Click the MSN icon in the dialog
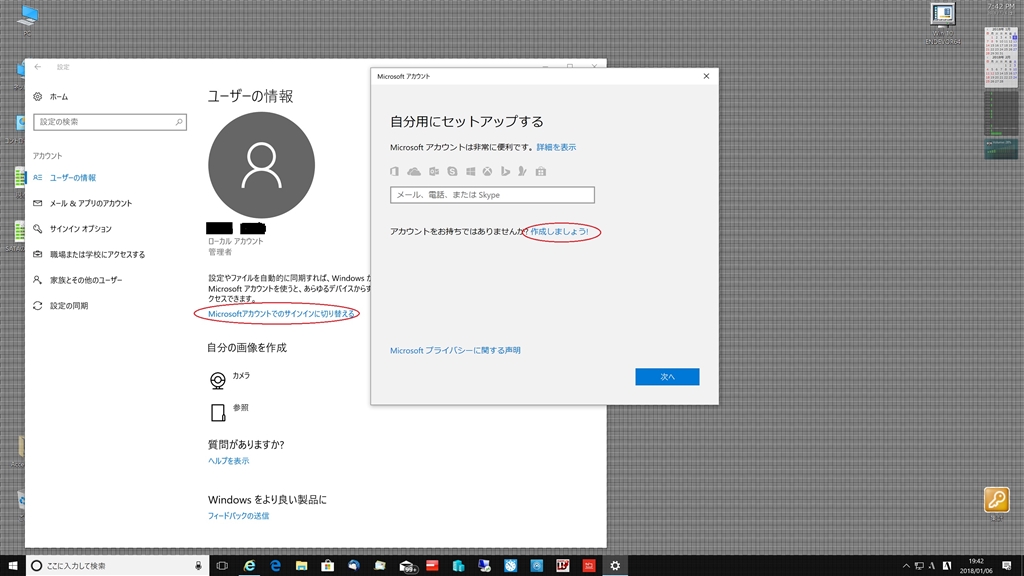The image size is (1024, 576). click(x=522, y=171)
